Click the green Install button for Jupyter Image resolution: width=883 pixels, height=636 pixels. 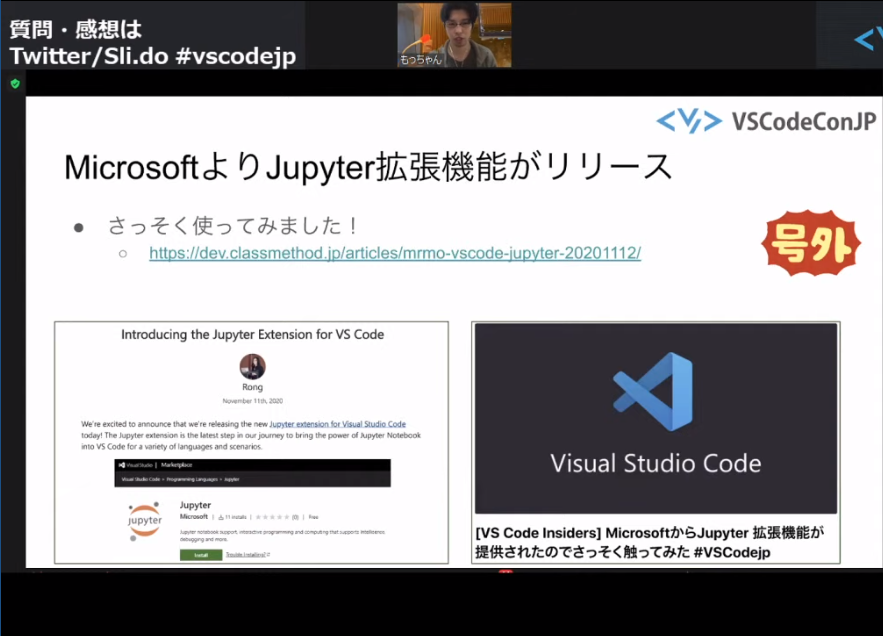[201, 555]
